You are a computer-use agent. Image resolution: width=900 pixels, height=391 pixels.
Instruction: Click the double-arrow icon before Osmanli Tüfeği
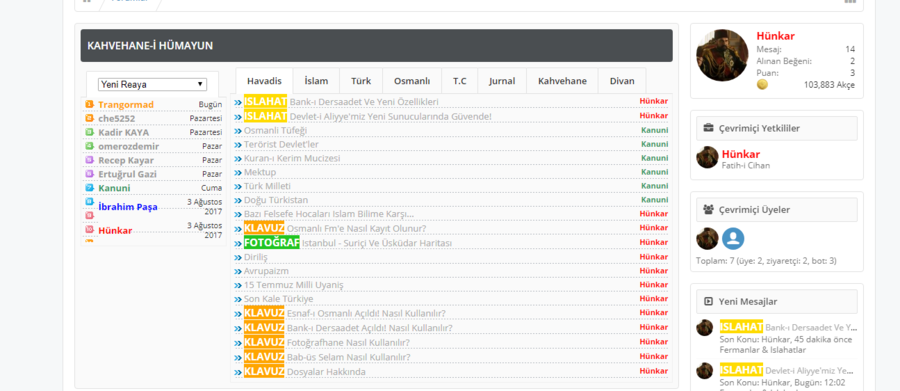238,131
